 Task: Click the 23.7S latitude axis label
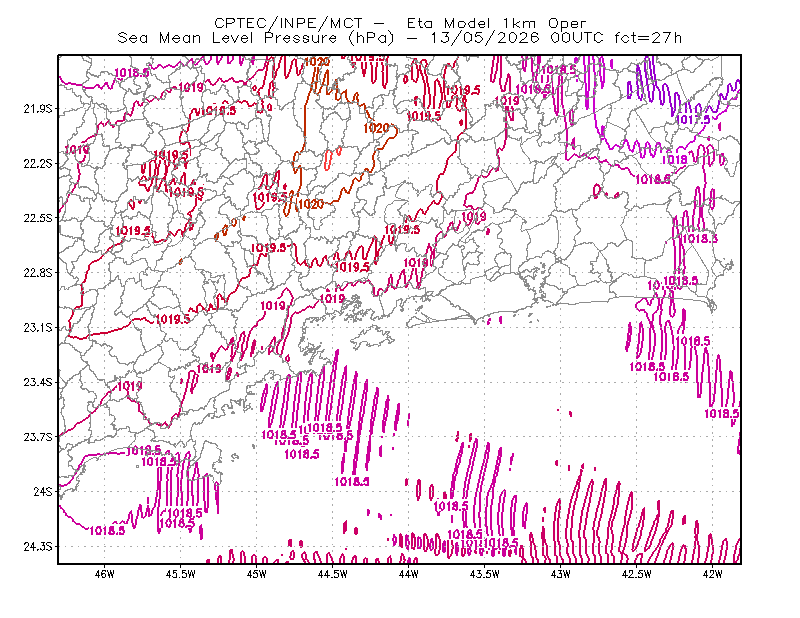(x=38, y=437)
